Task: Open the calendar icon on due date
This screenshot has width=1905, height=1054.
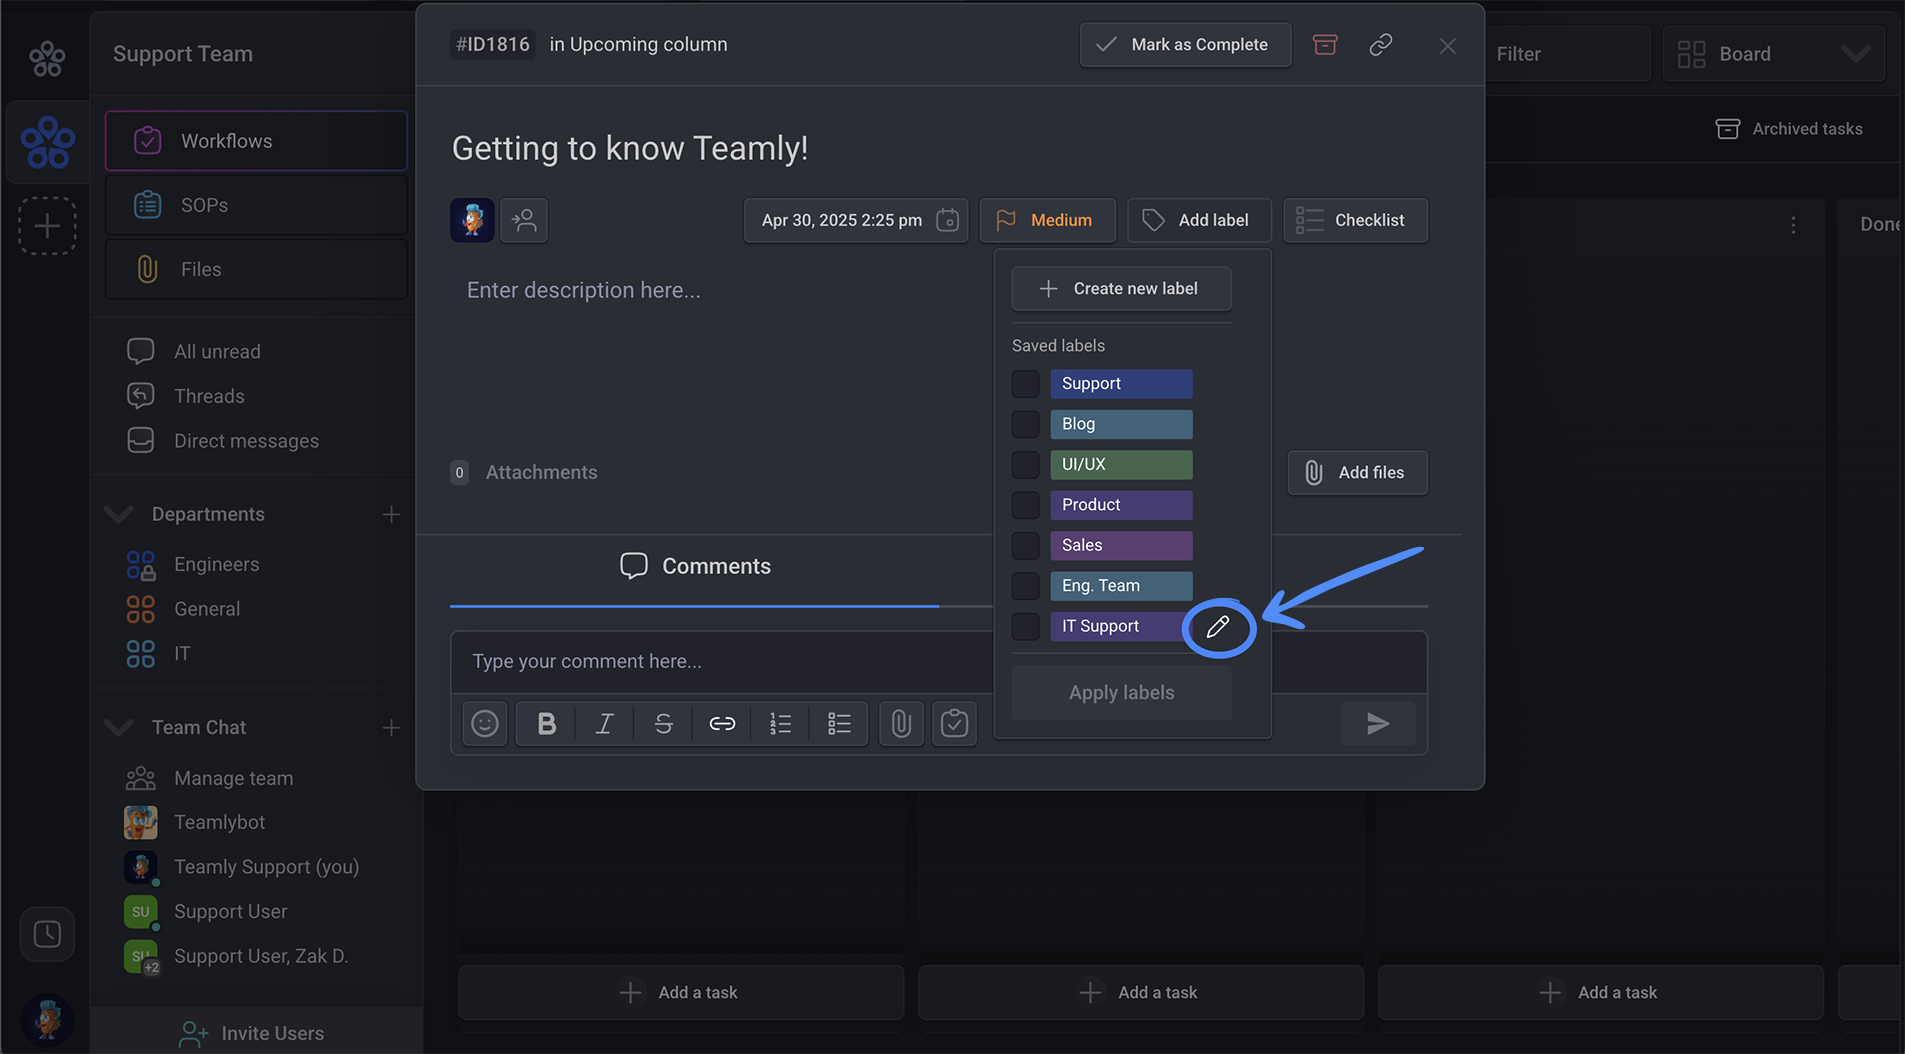Action: [x=947, y=220]
